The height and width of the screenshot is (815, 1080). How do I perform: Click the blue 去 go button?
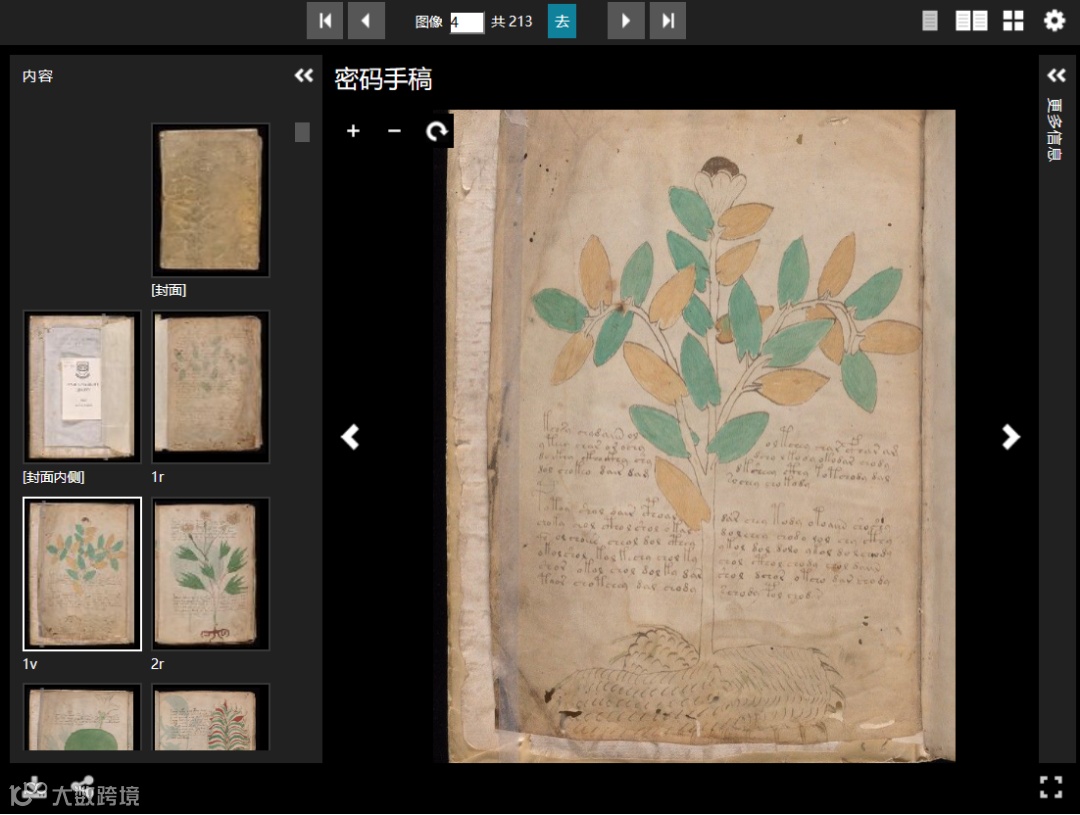(x=562, y=21)
